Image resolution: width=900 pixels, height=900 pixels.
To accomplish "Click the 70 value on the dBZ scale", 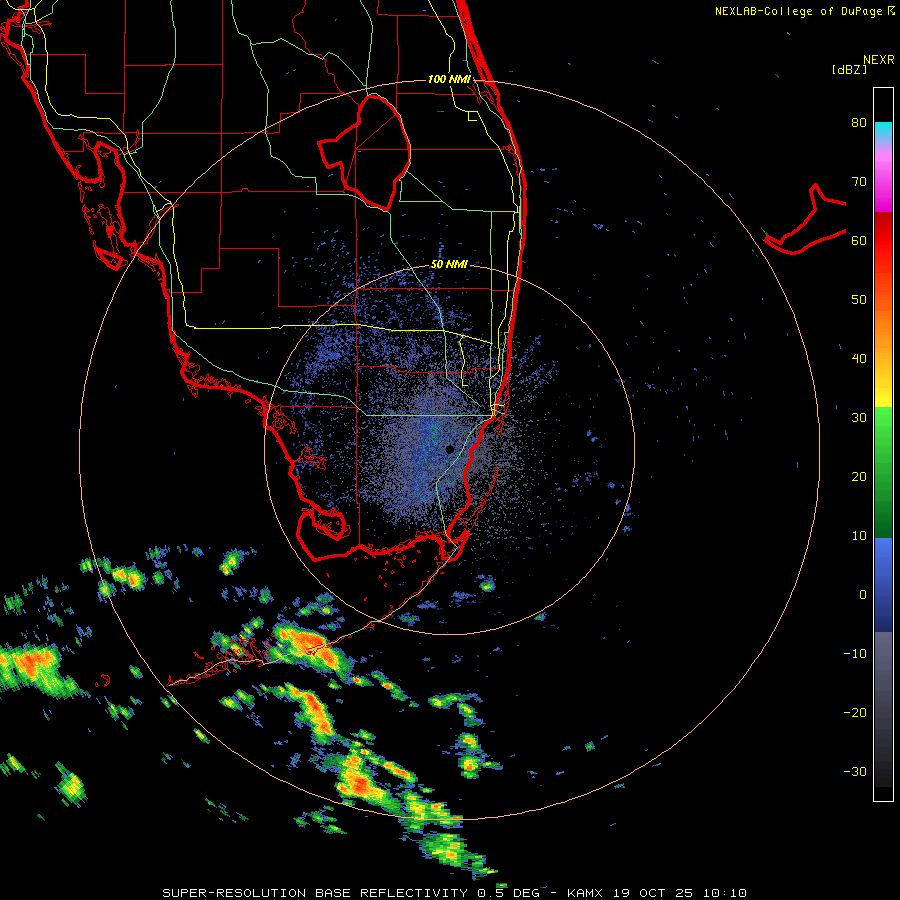I will tap(859, 182).
